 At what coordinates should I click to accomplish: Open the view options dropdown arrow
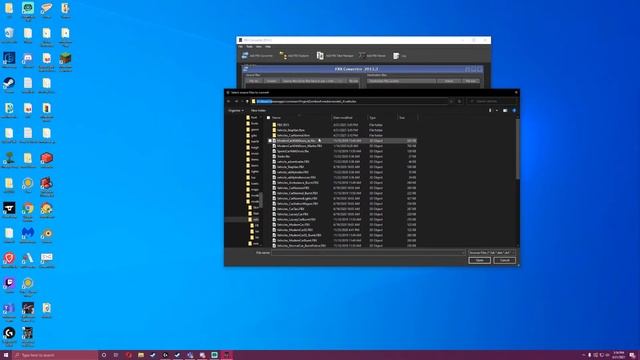497,111
